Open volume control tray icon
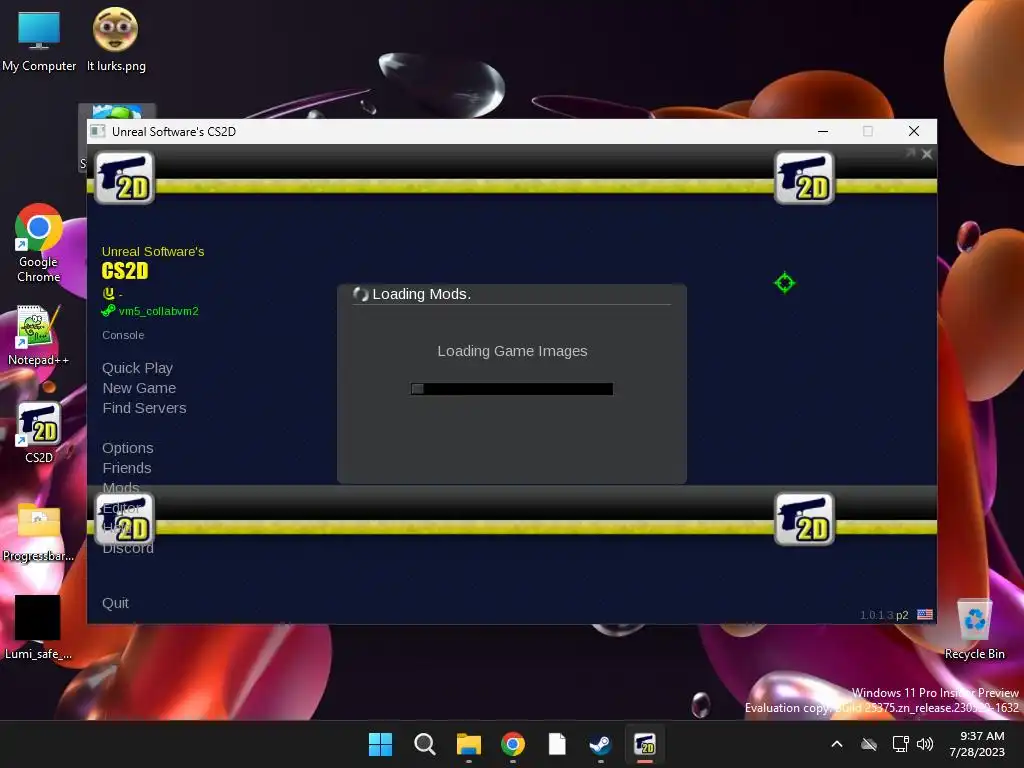 click(925, 744)
